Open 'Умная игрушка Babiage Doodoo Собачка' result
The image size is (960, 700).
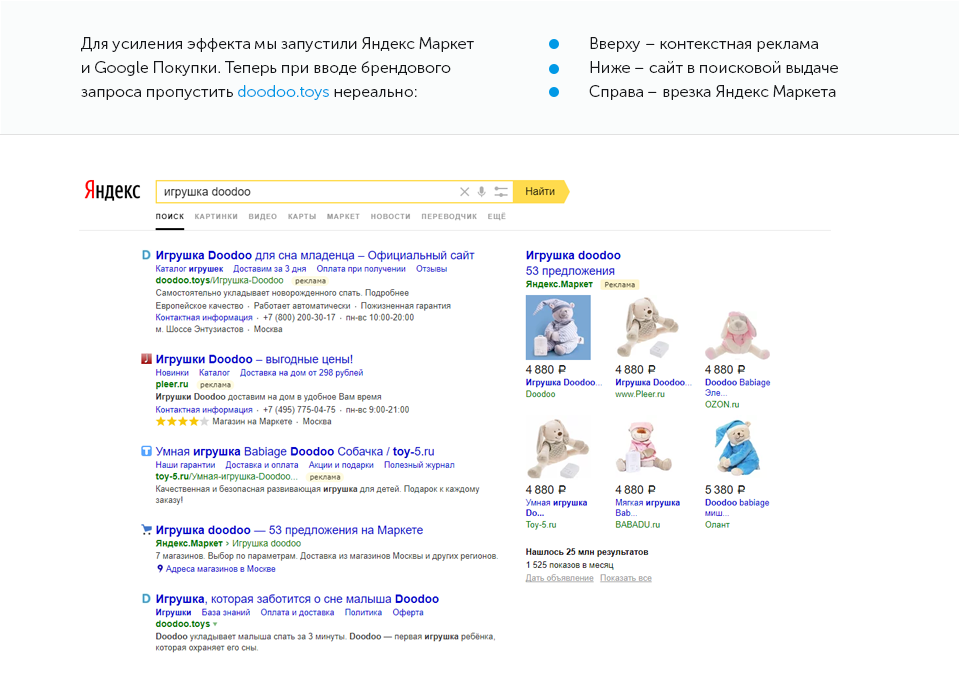pyautogui.click(x=295, y=451)
